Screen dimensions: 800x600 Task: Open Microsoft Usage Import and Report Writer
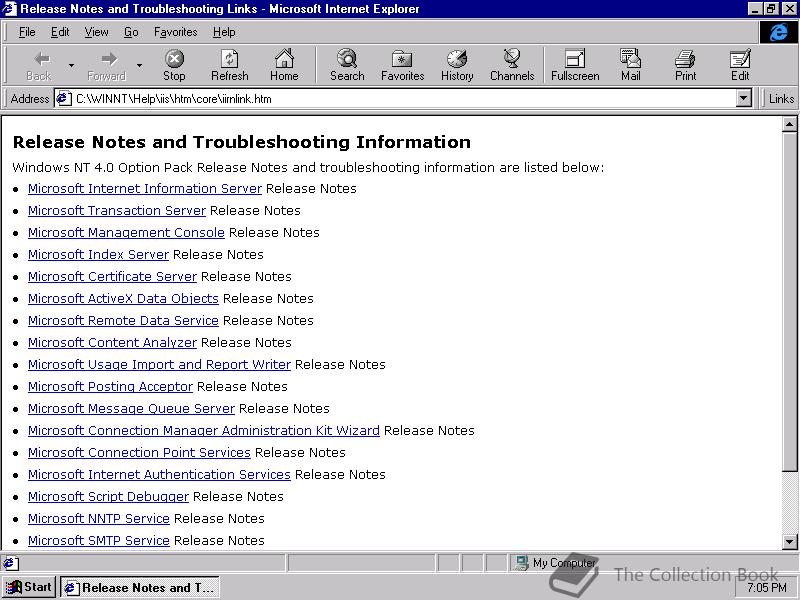coord(159,364)
